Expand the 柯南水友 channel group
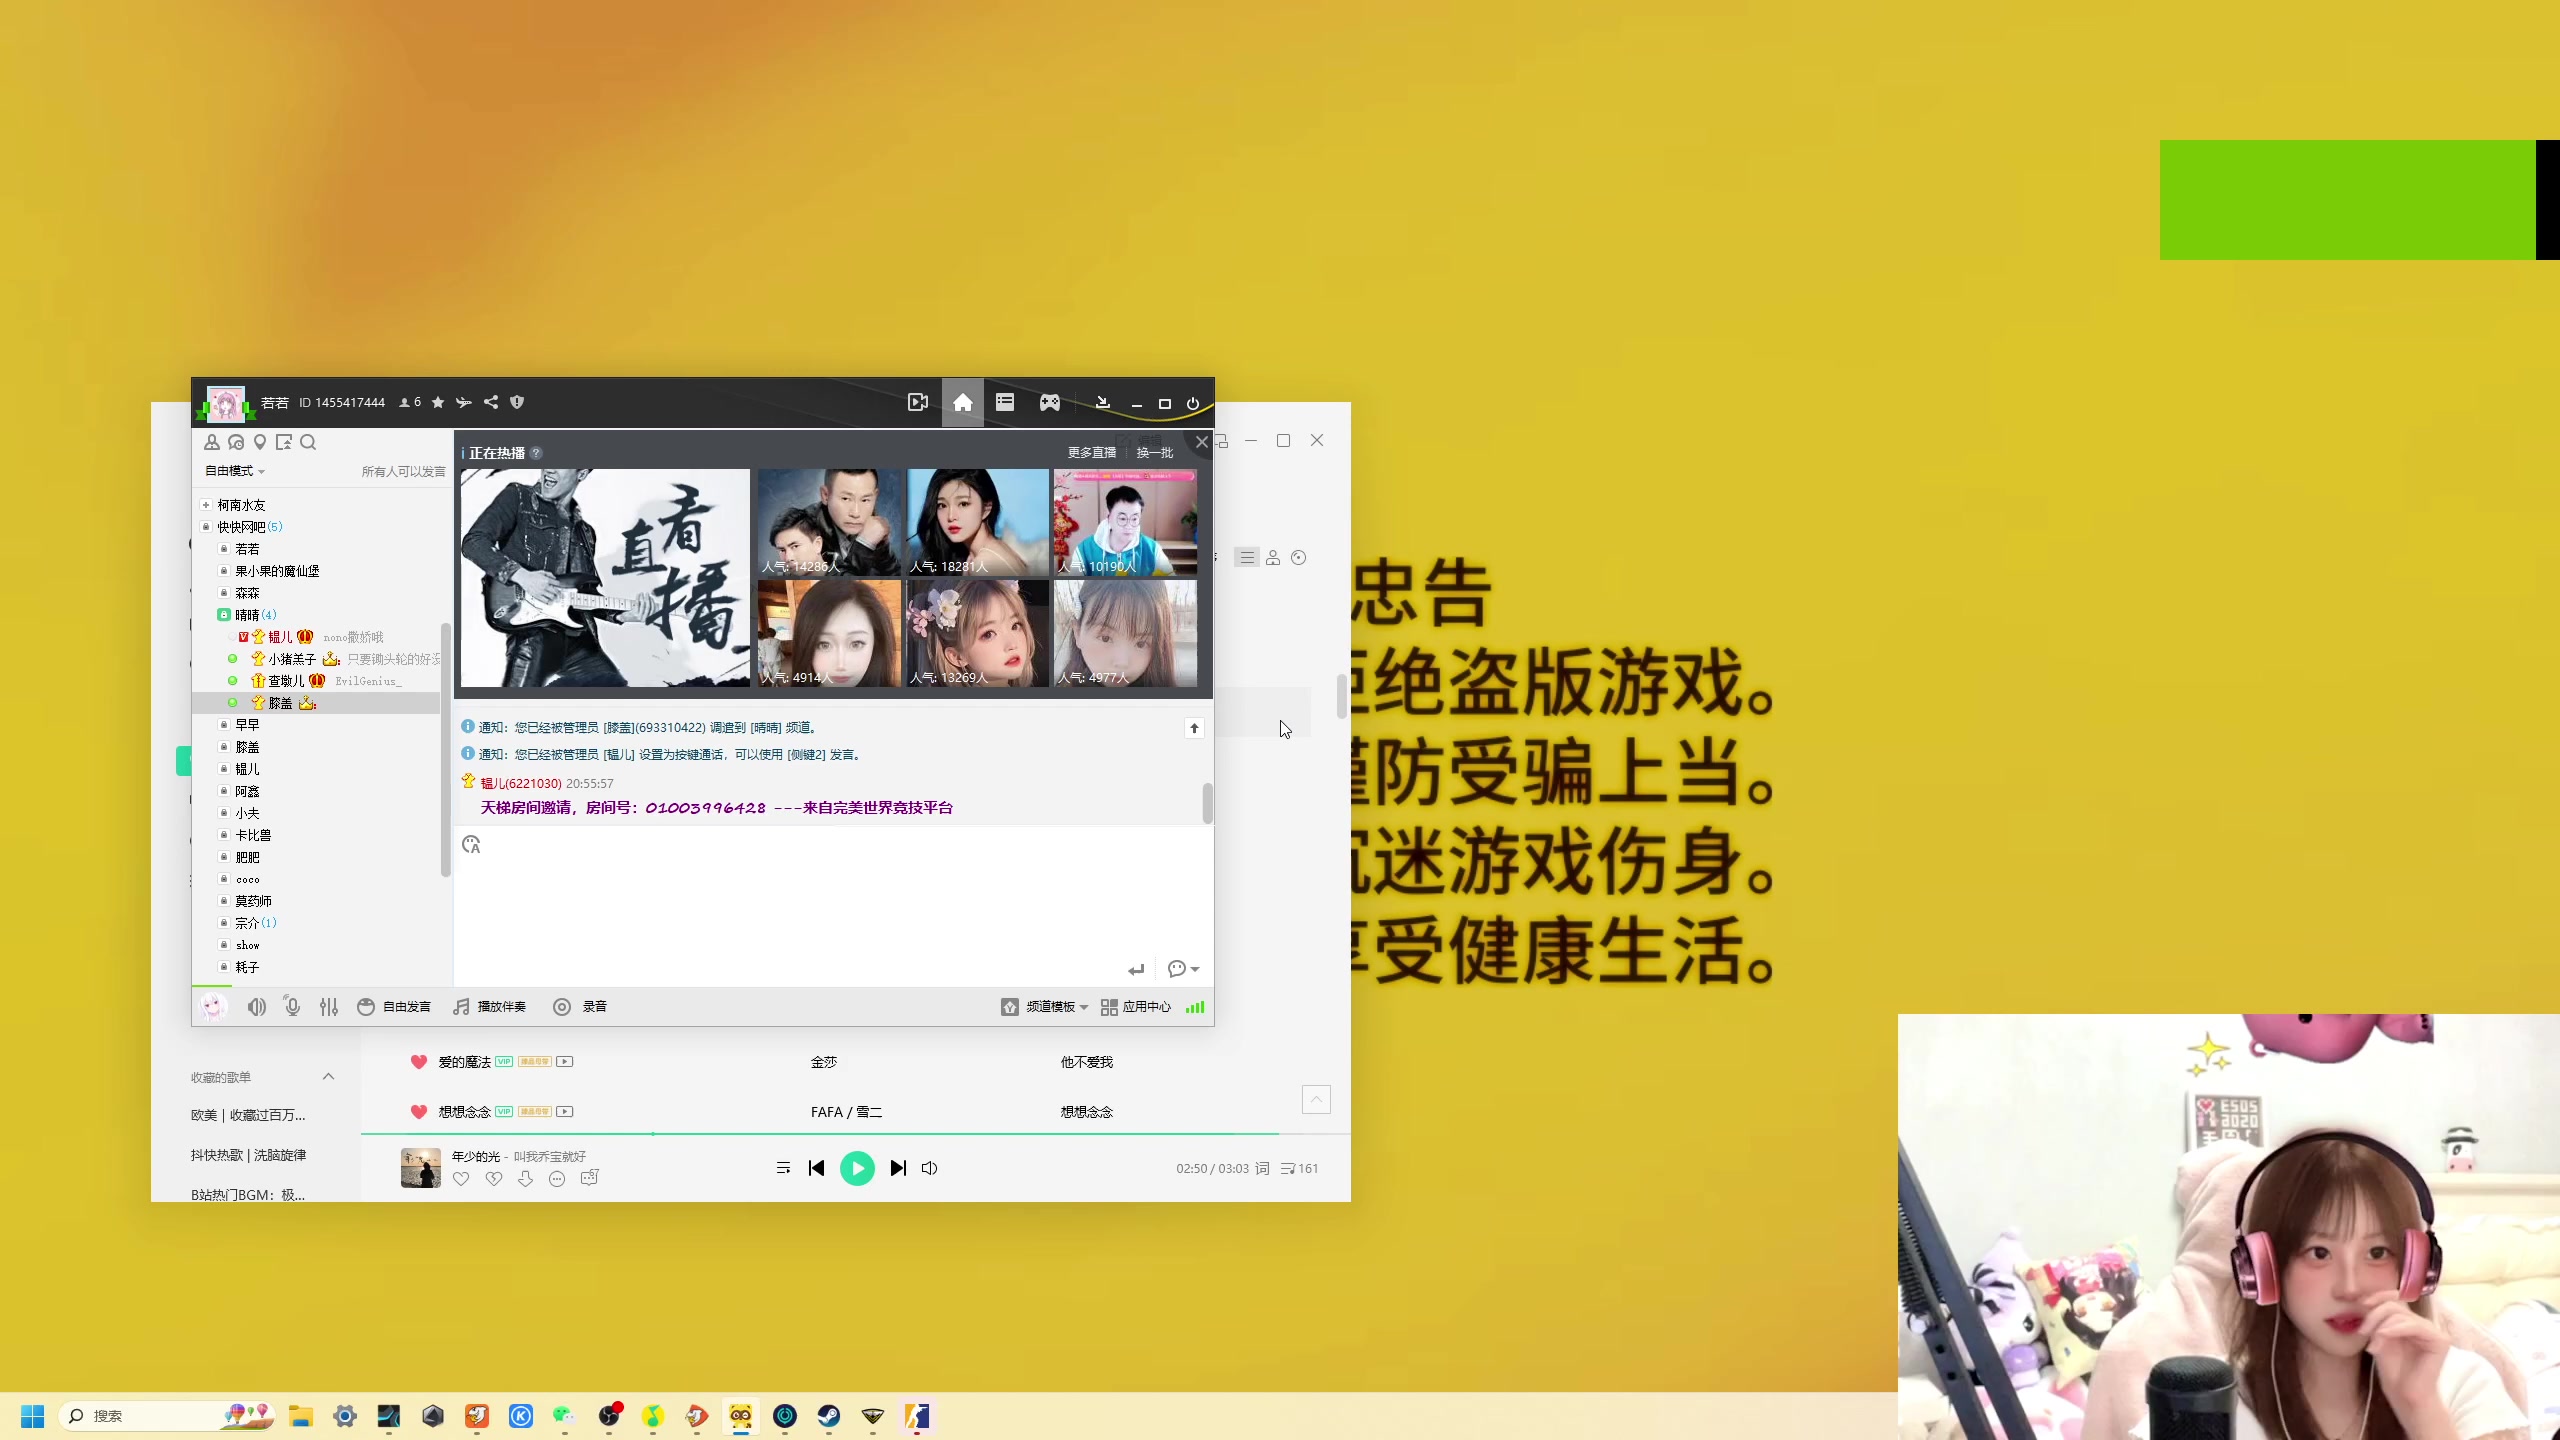 coord(206,505)
